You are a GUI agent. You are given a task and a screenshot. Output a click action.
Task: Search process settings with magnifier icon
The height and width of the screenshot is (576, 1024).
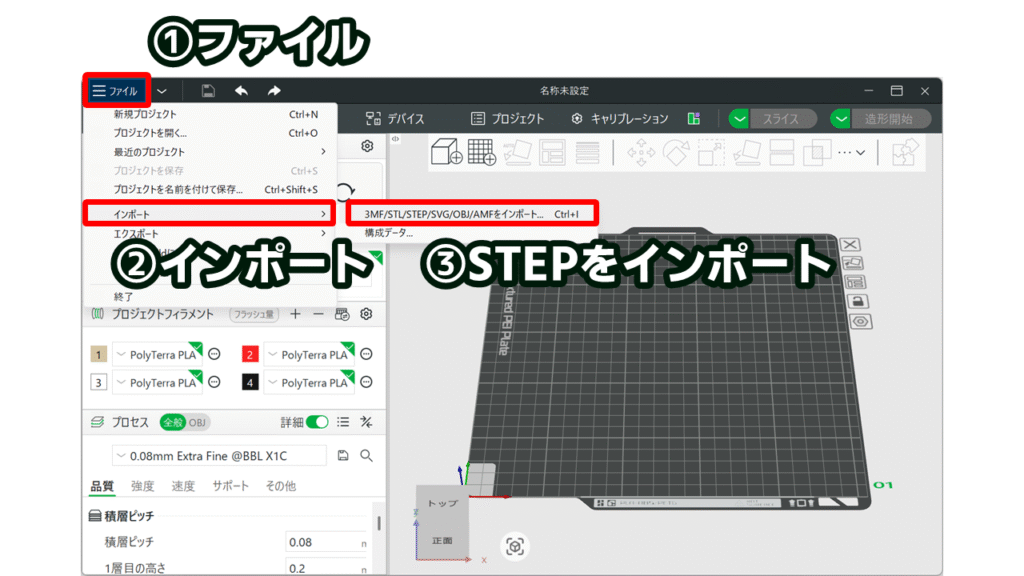tap(366, 456)
